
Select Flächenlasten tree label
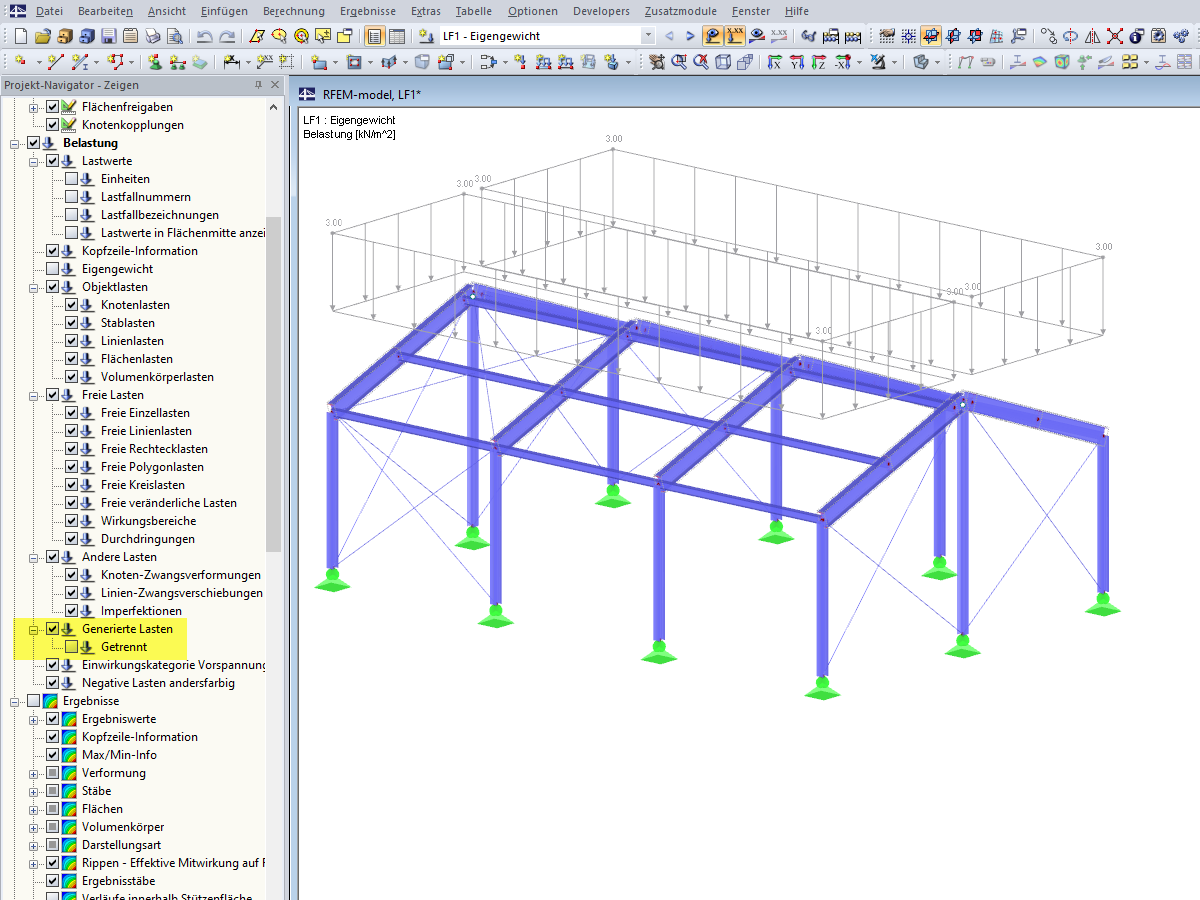tap(137, 359)
